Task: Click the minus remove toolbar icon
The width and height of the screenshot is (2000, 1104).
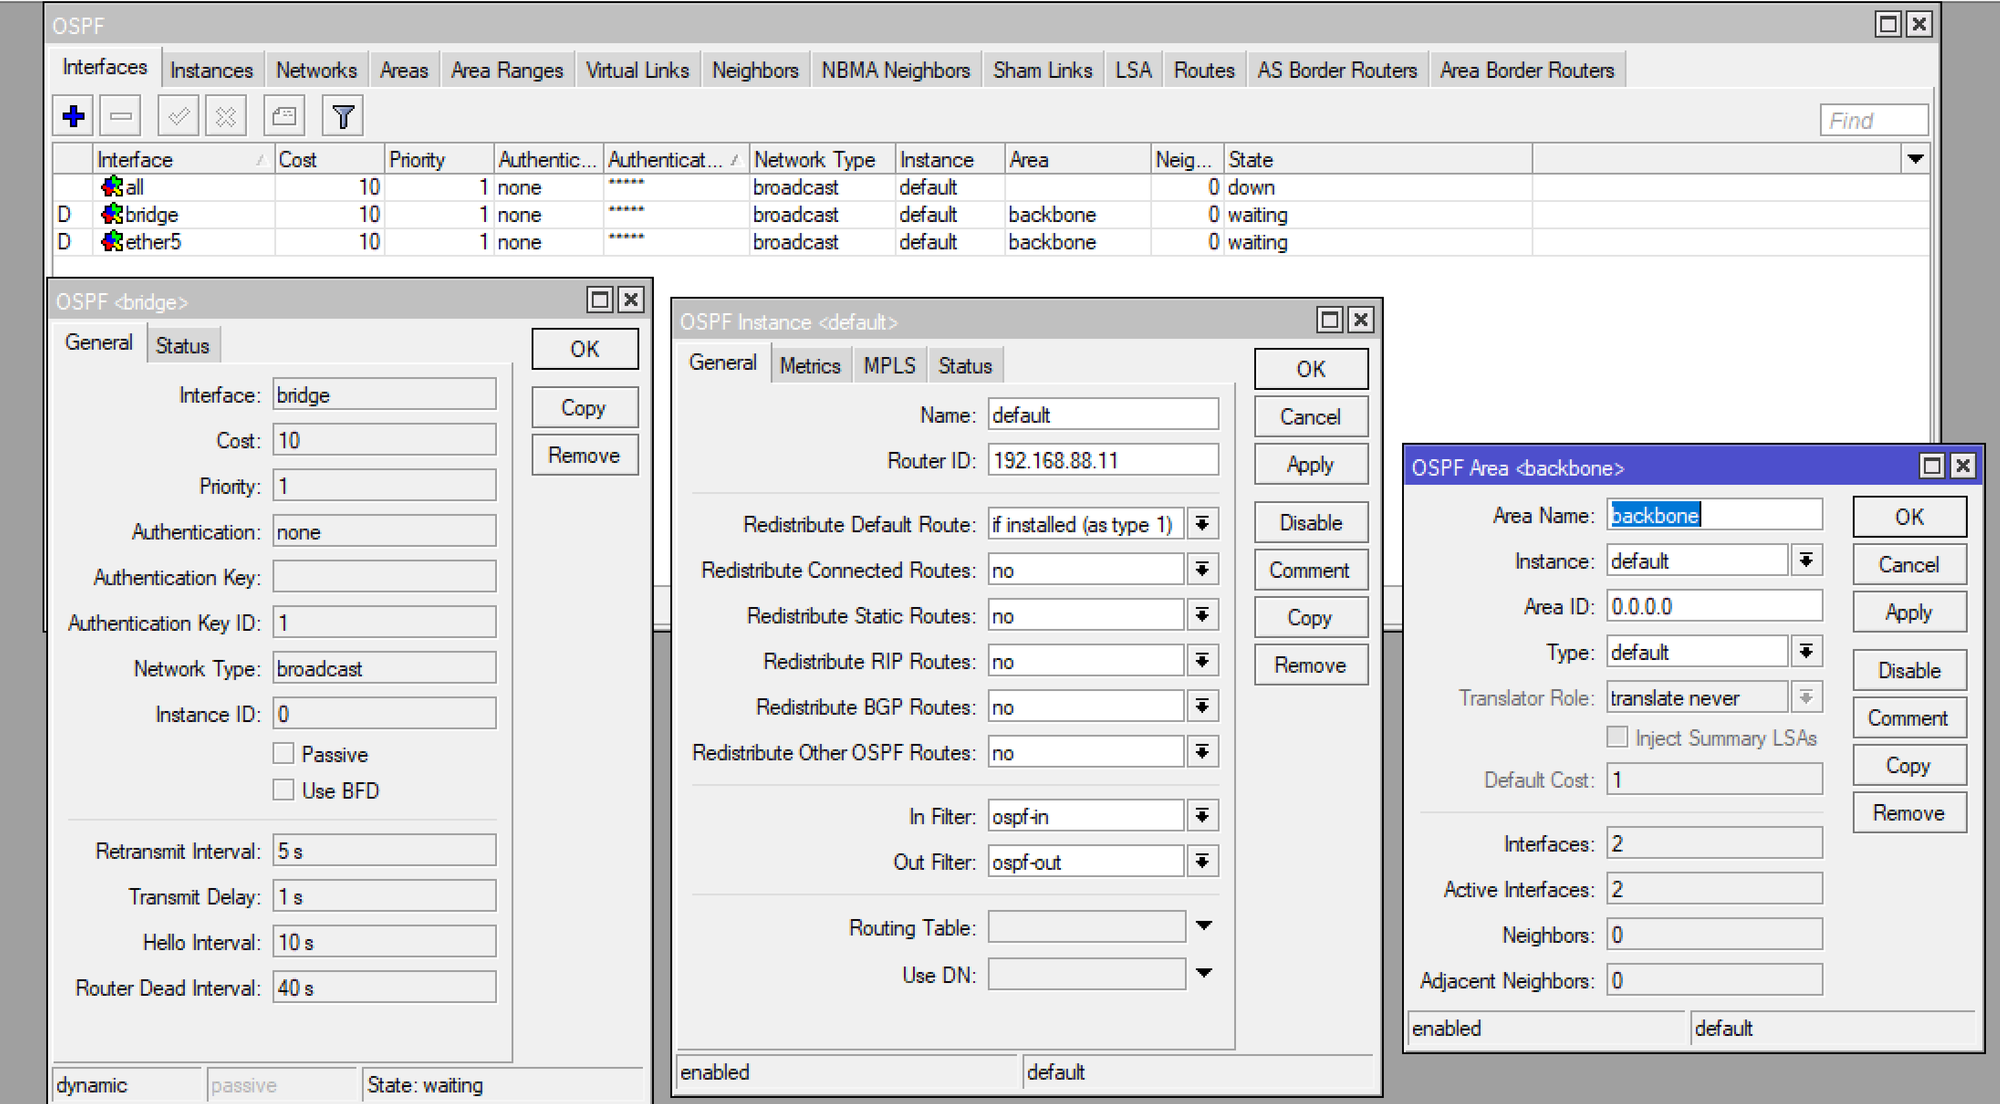Action: point(121,117)
